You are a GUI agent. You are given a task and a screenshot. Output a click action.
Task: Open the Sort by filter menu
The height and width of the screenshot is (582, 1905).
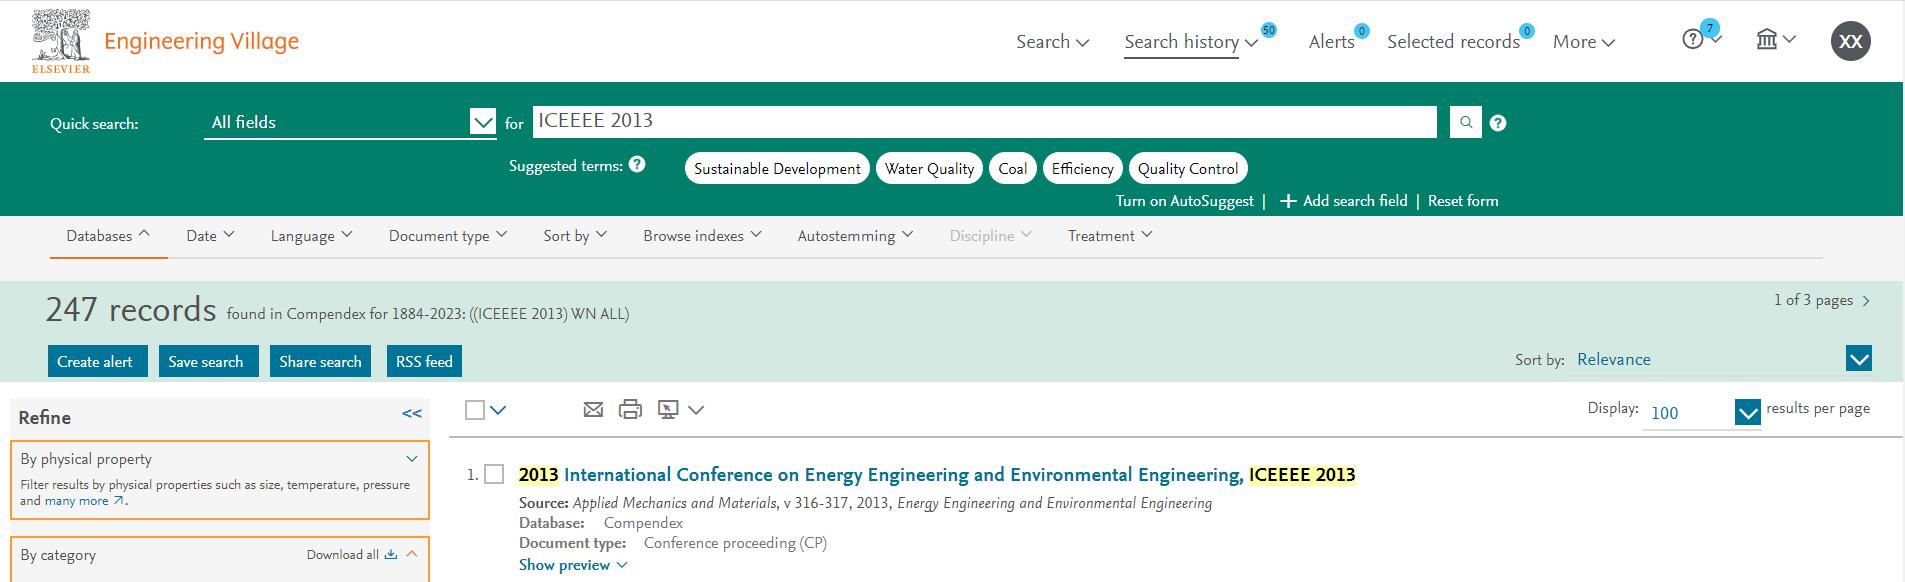coord(575,236)
